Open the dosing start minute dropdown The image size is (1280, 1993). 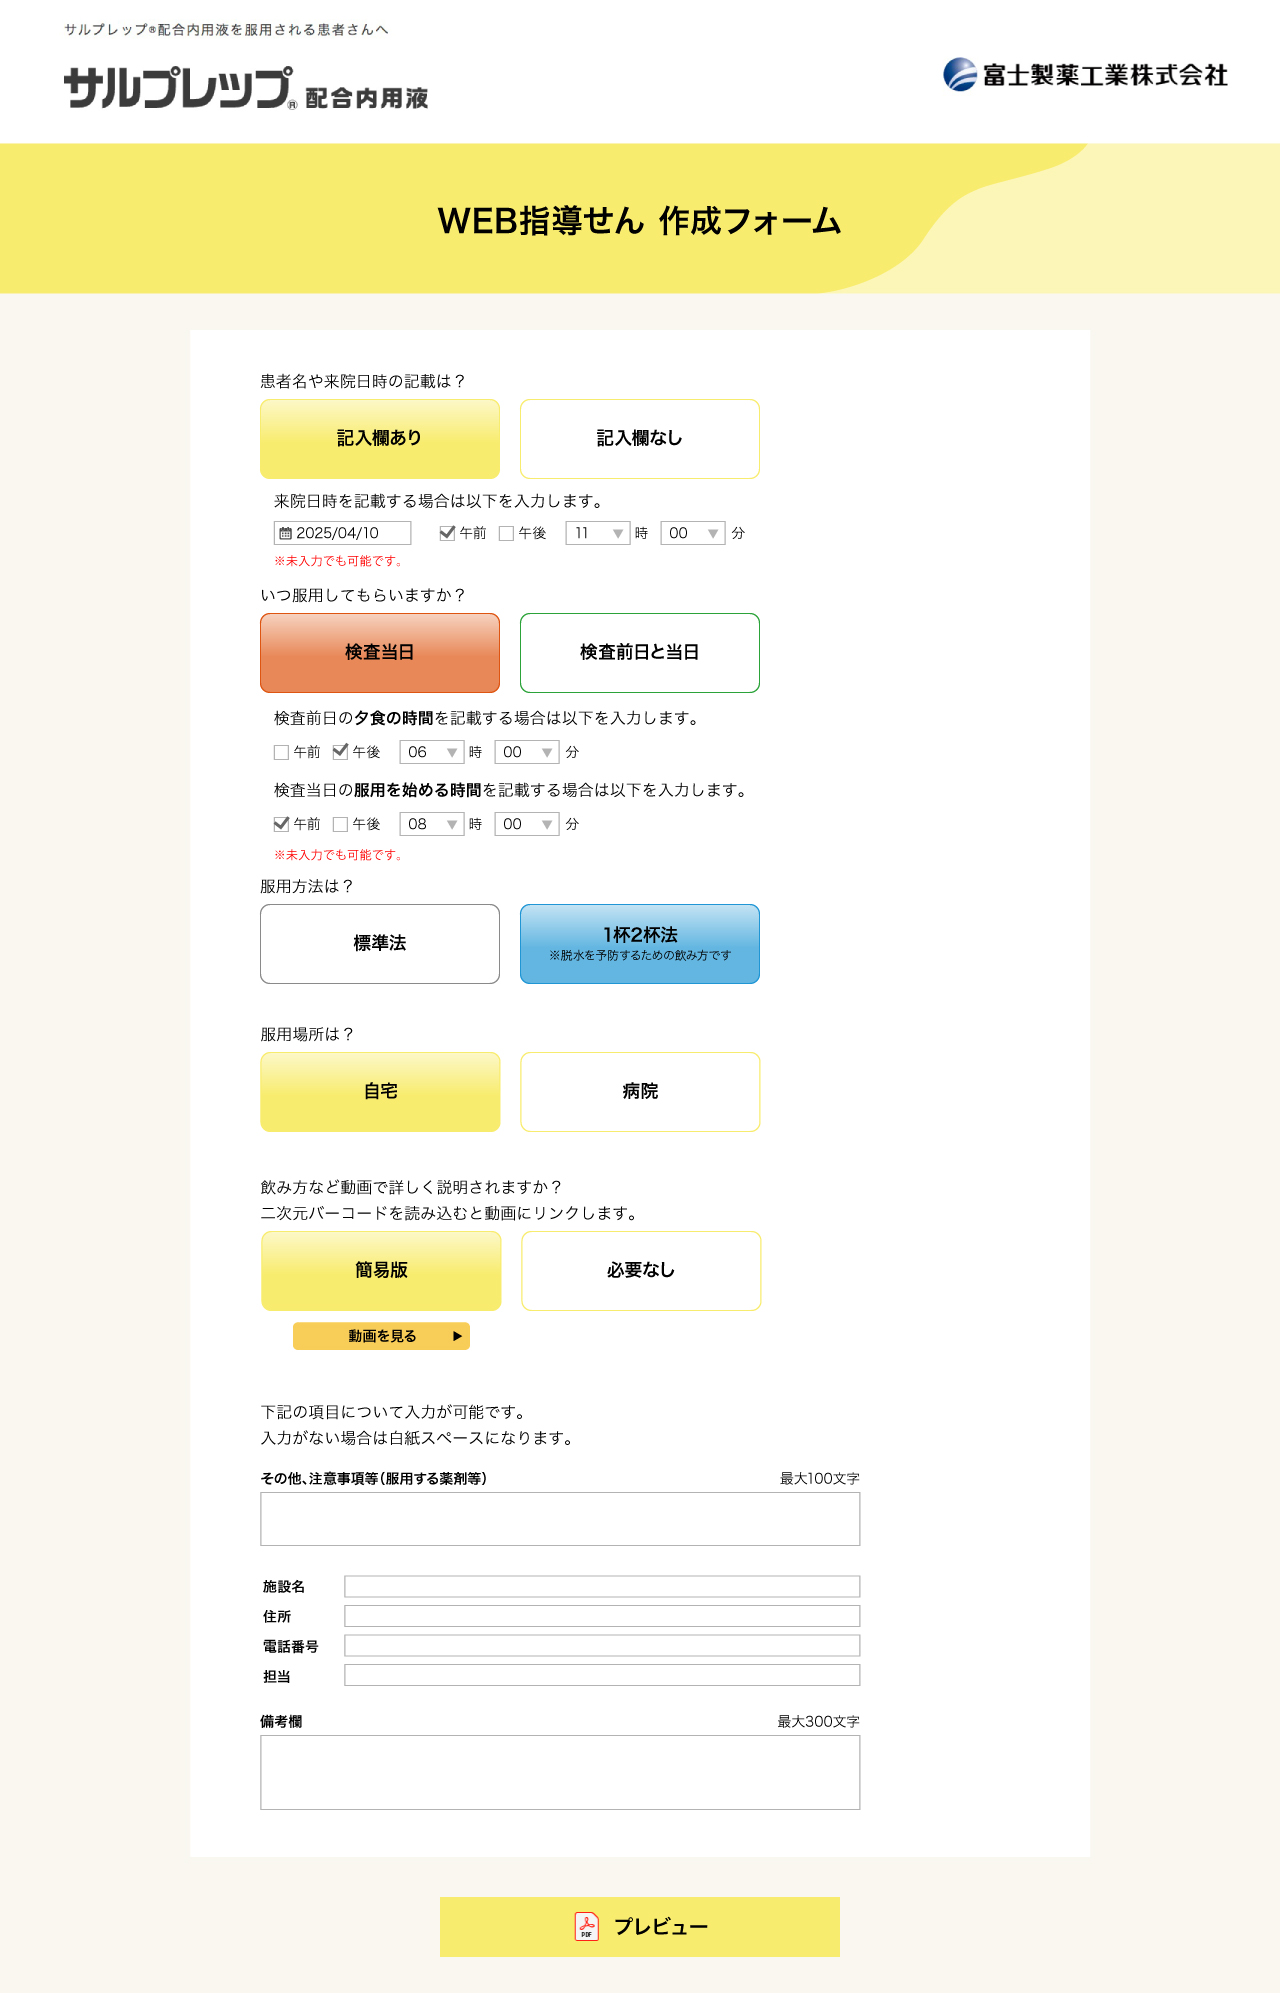click(527, 824)
